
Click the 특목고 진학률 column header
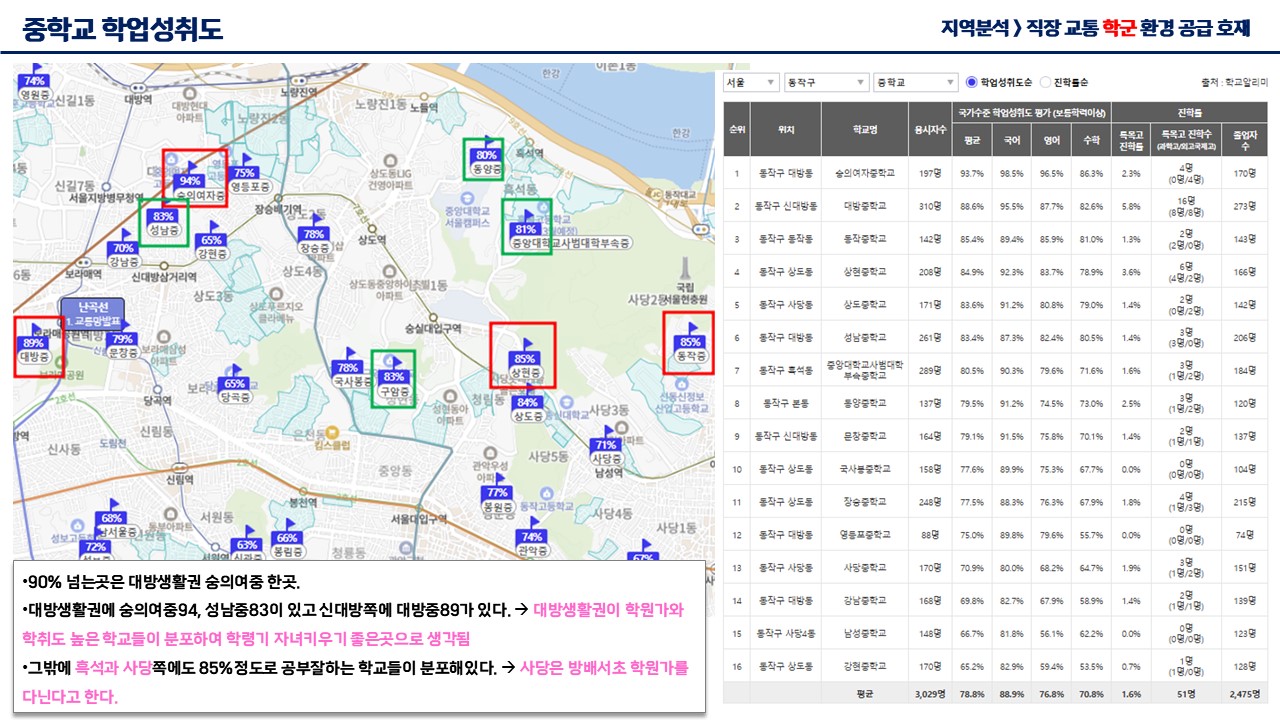pyautogui.click(x=1131, y=140)
